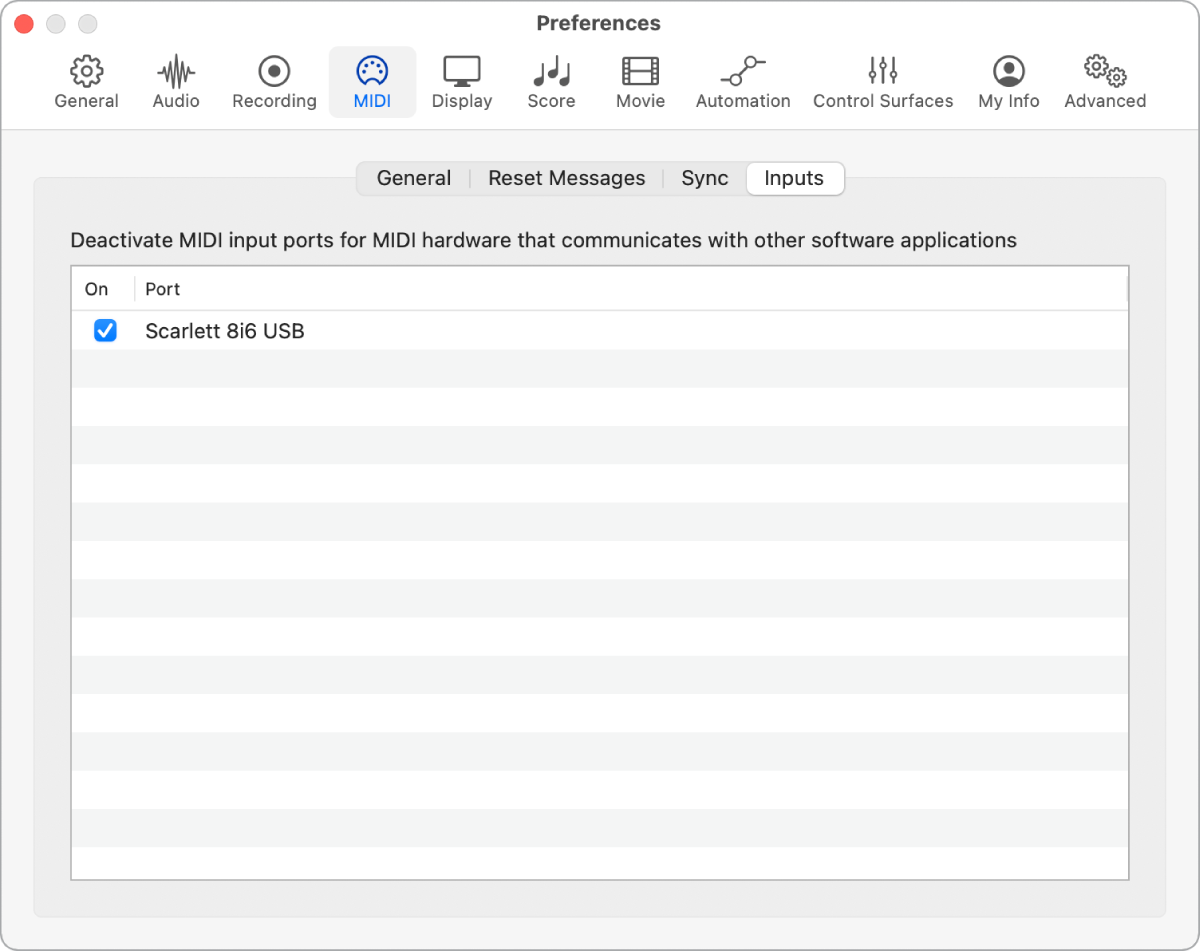Viewport: 1202px width, 952px height.
Task: Open the General preferences gear icon
Action: tap(87, 72)
